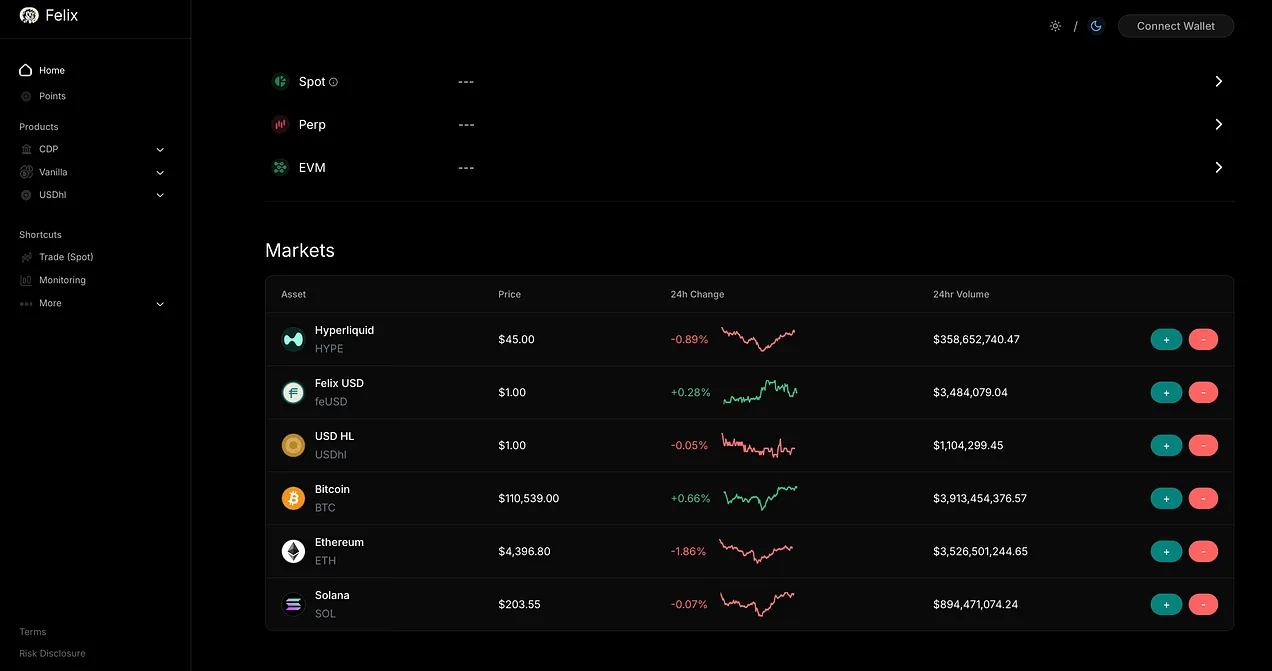The height and width of the screenshot is (671, 1272).
Task: Click the green plus button for Bitcoin
Action: click(1166, 498)
